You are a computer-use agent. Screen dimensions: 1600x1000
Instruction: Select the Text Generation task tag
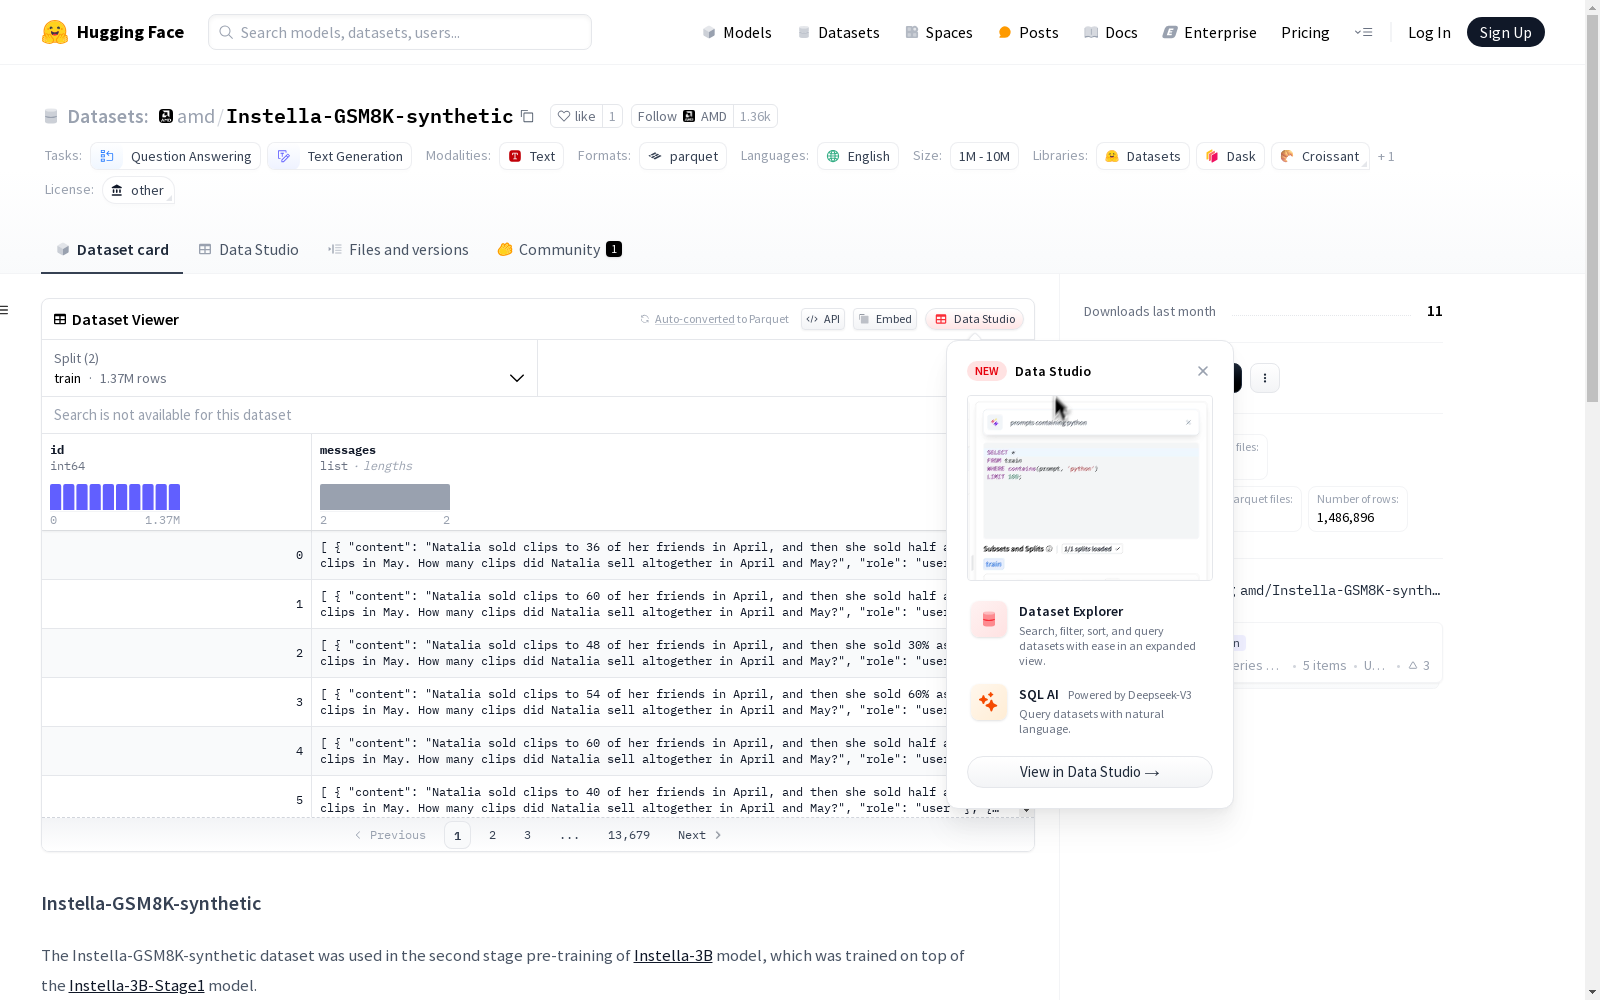[340, 156]
